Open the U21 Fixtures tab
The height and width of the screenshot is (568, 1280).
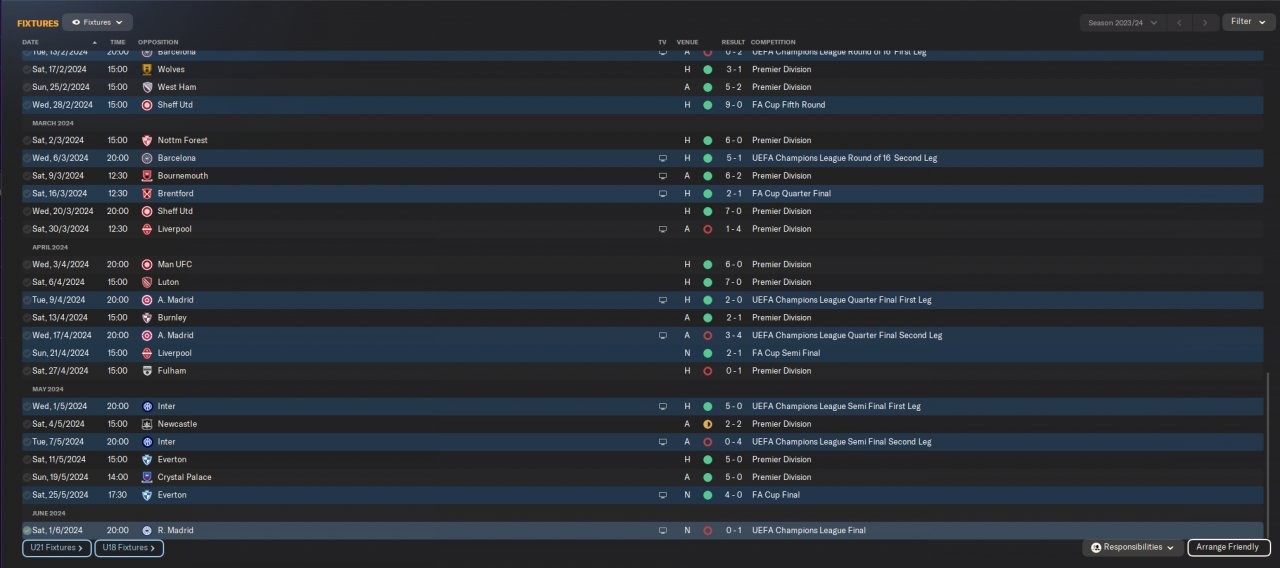pyautogui.click(x=57, y=548)
